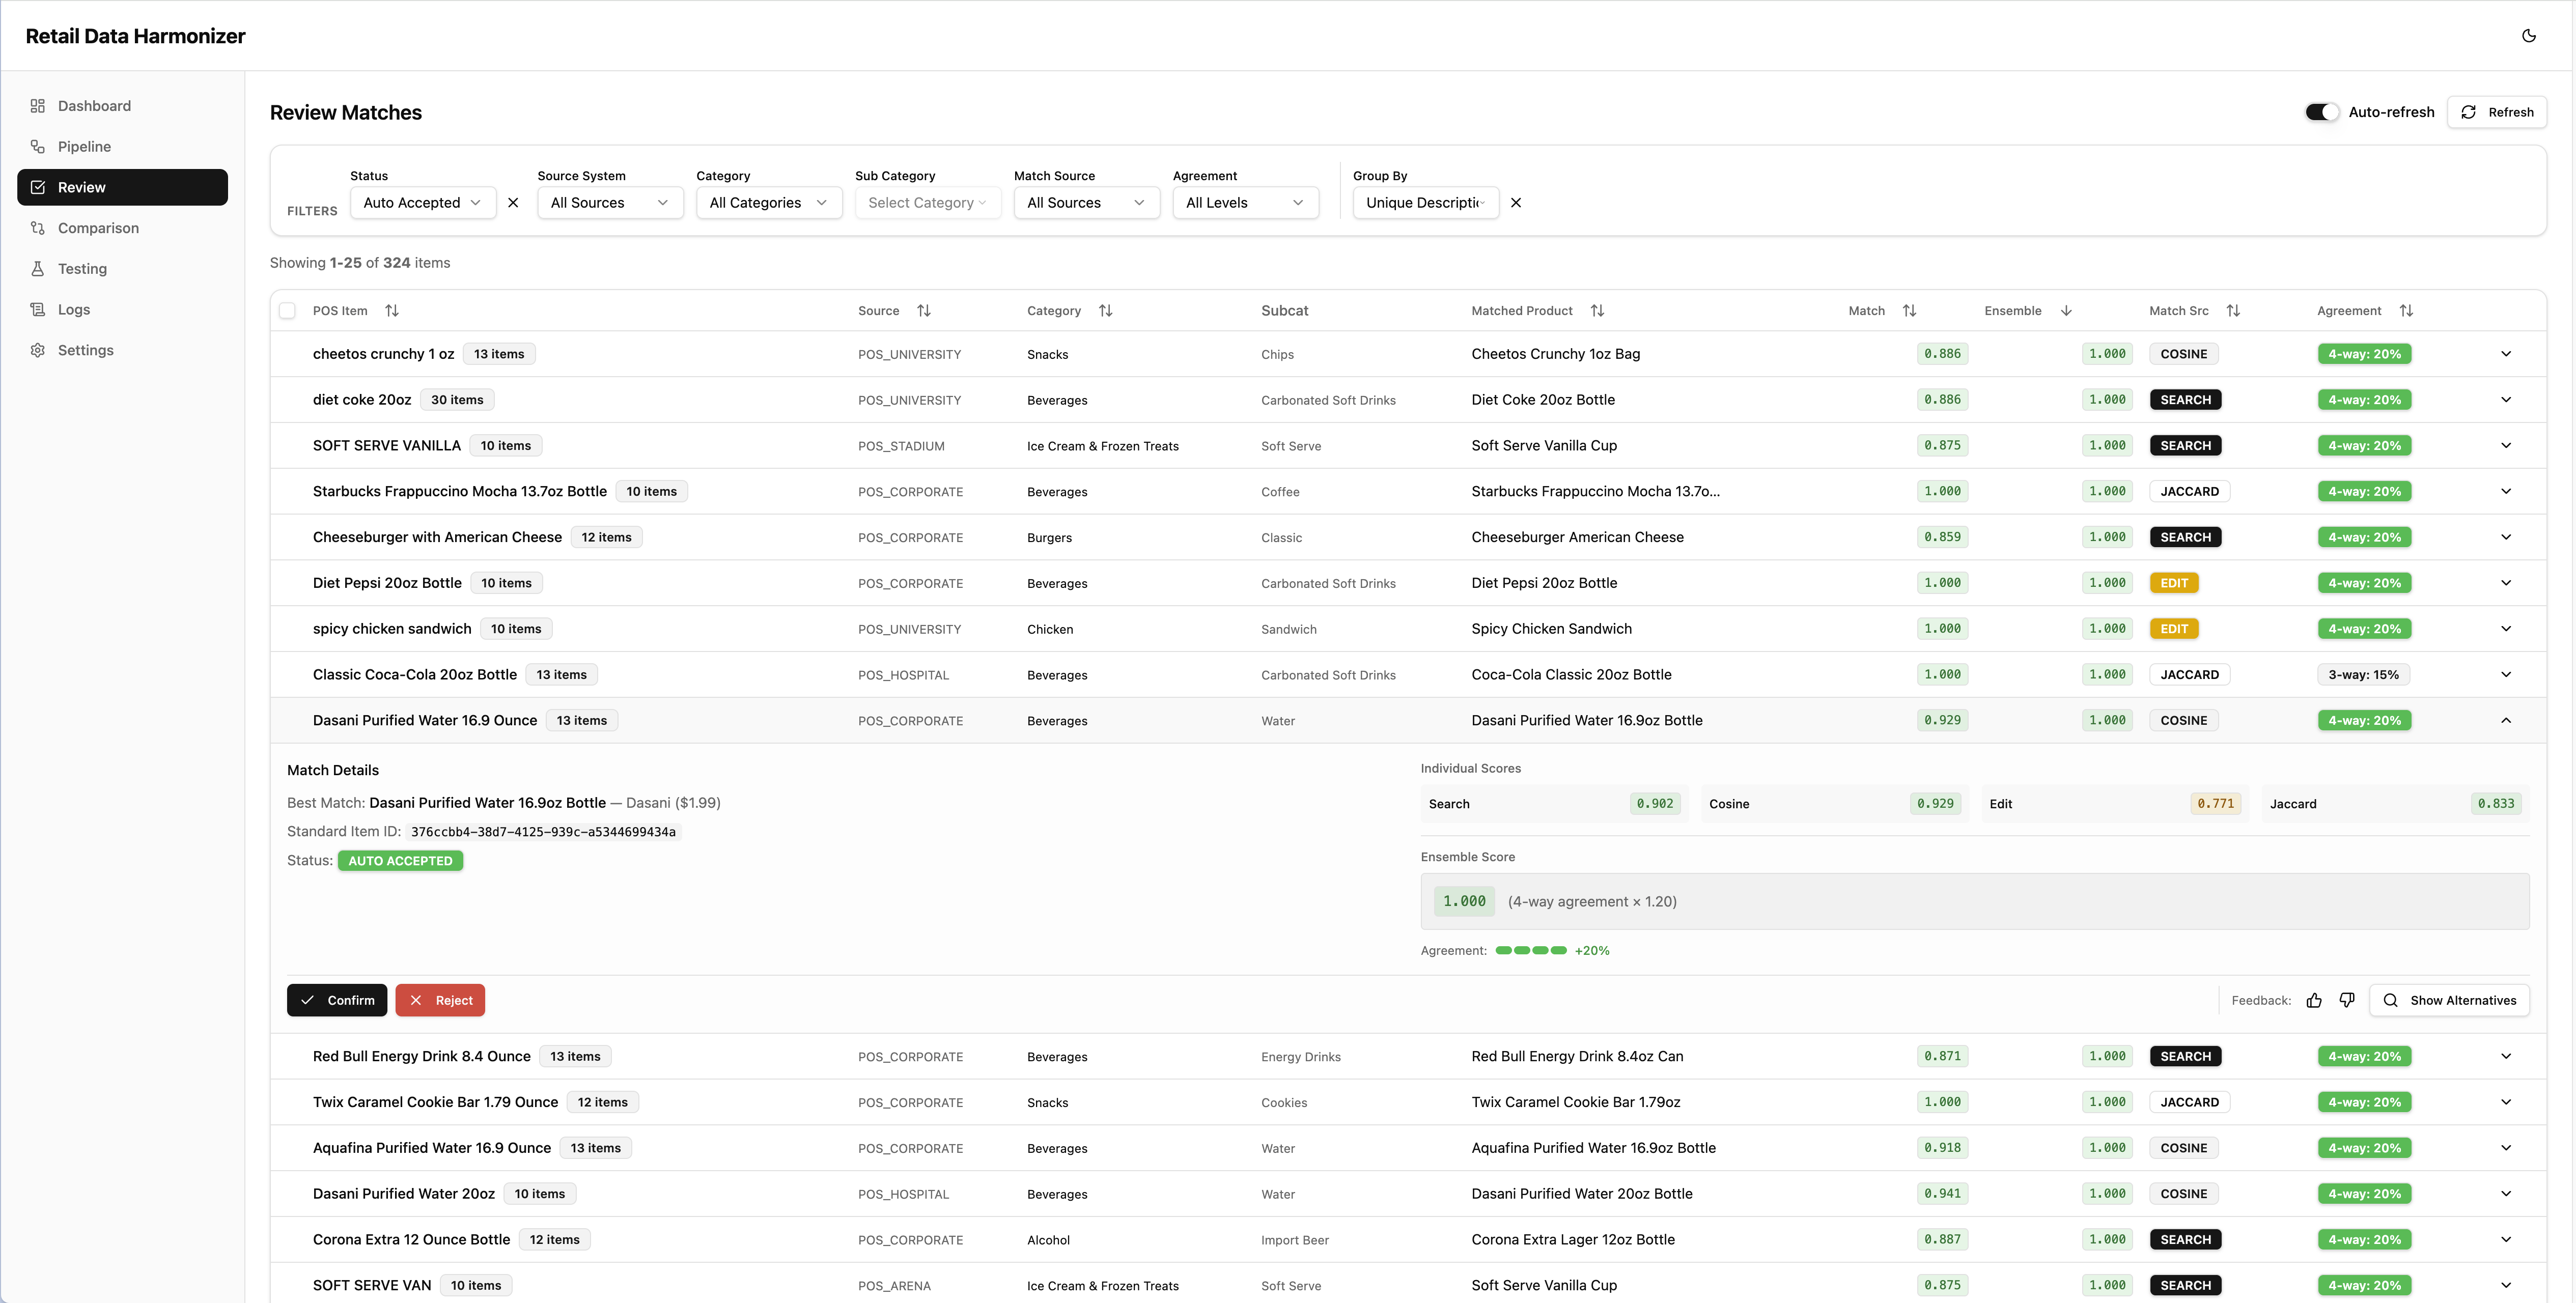
Task: Click the Settings gear icon in sidebar
Action: point(38,350)
